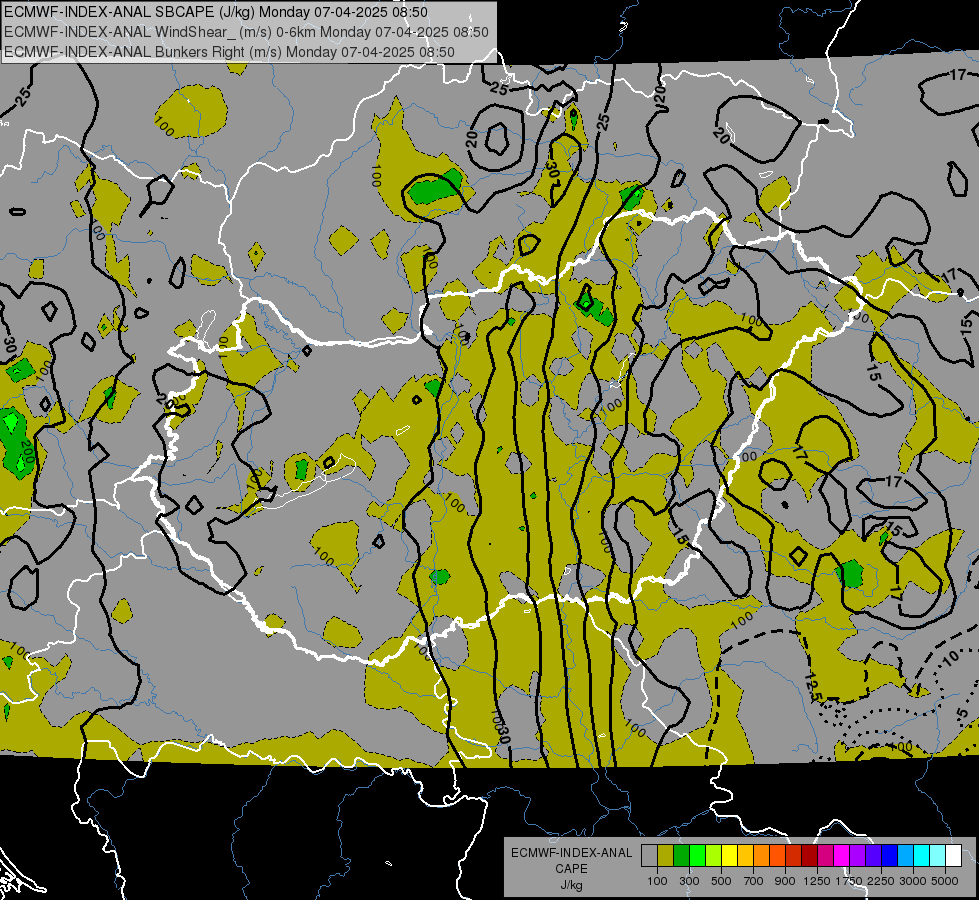Image resolution: width=979 pixels, height=900 pixels.
Task: Pick the white swatch at legend end
Action: pyautogui.click(x=953, y=856)
